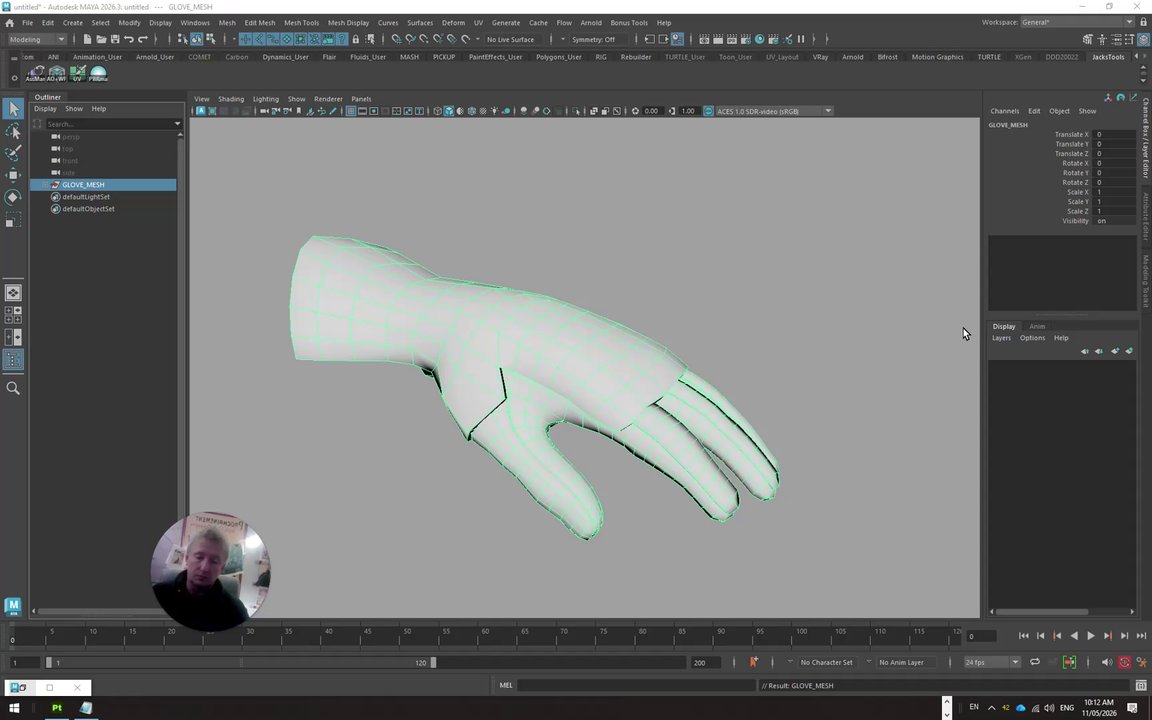Choose the Scale tool in toolbox
The image size is (1152, 720).
tap(13, 219)
